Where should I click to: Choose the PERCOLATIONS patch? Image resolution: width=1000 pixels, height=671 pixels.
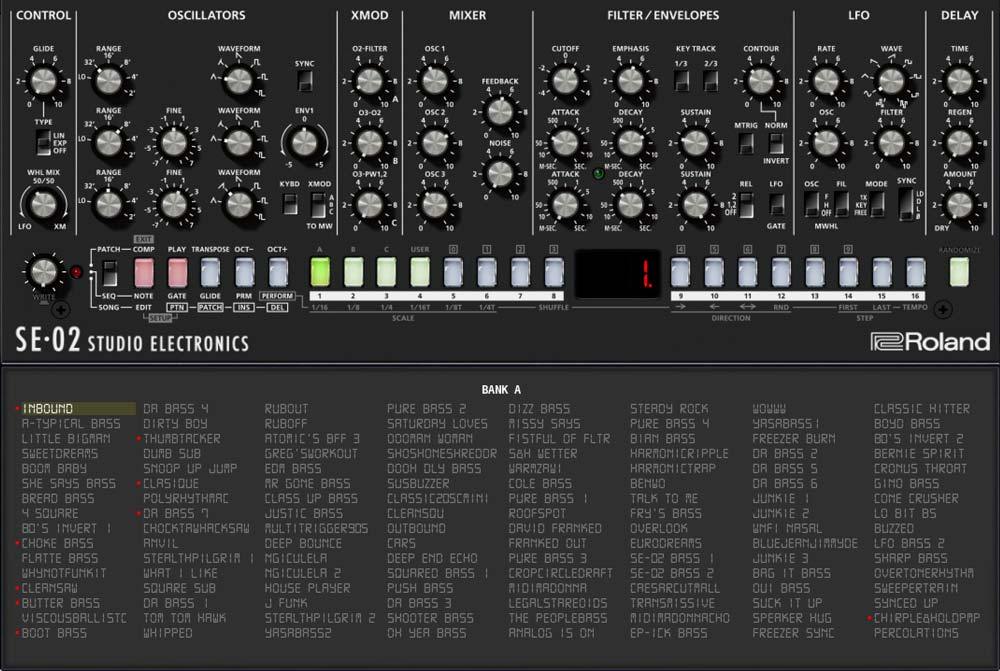point(916,633)
